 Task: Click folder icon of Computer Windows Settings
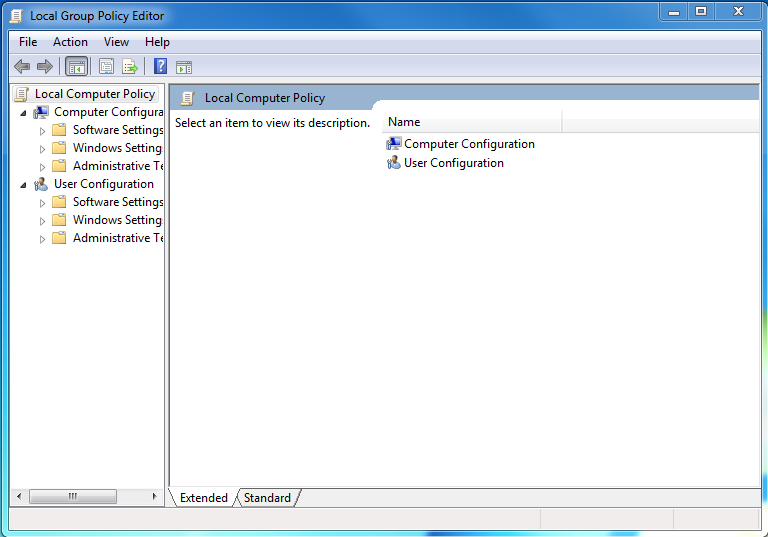pos(59,148)
